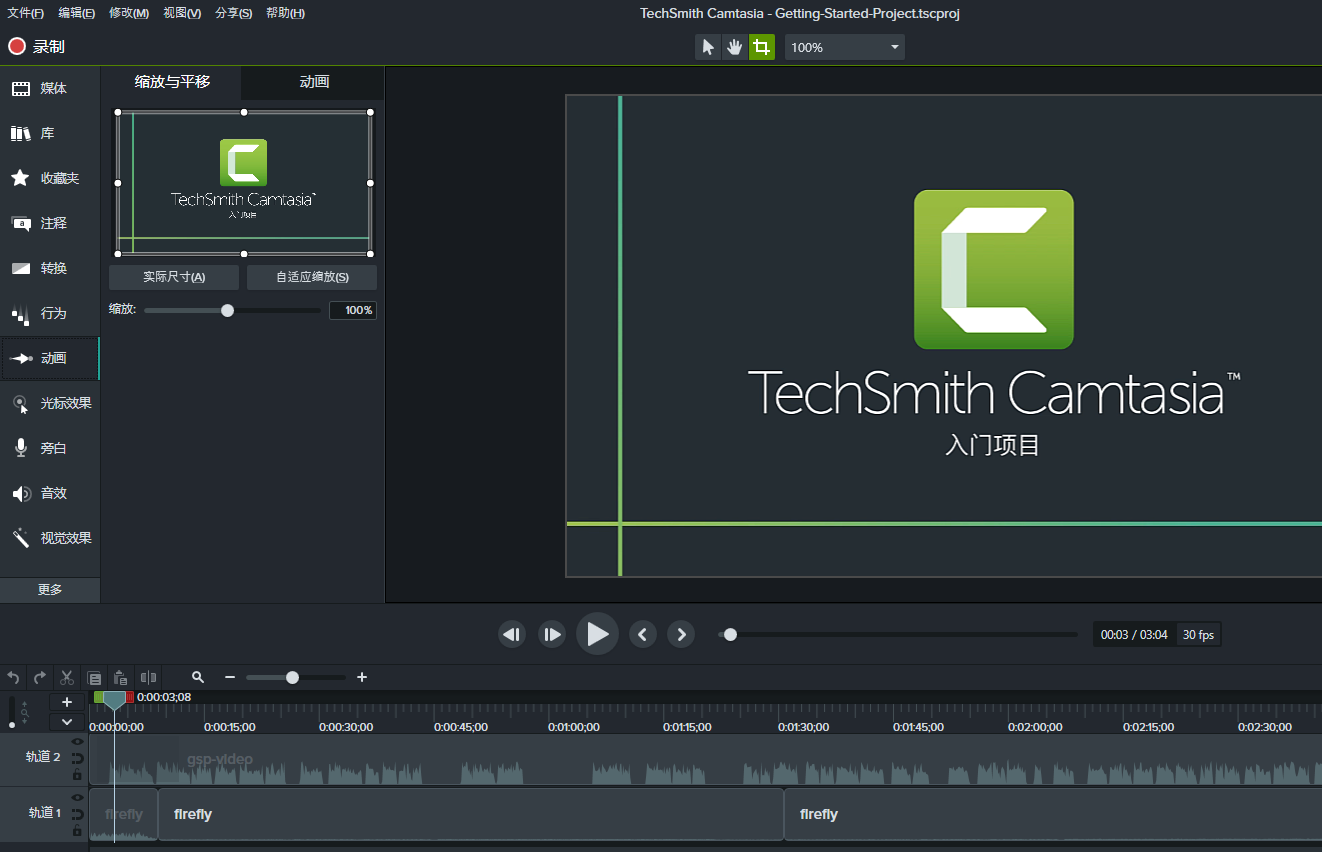Toggle the magnet icon on 轨道 2
1322x852 pixels.
click(x=77, y=759)
